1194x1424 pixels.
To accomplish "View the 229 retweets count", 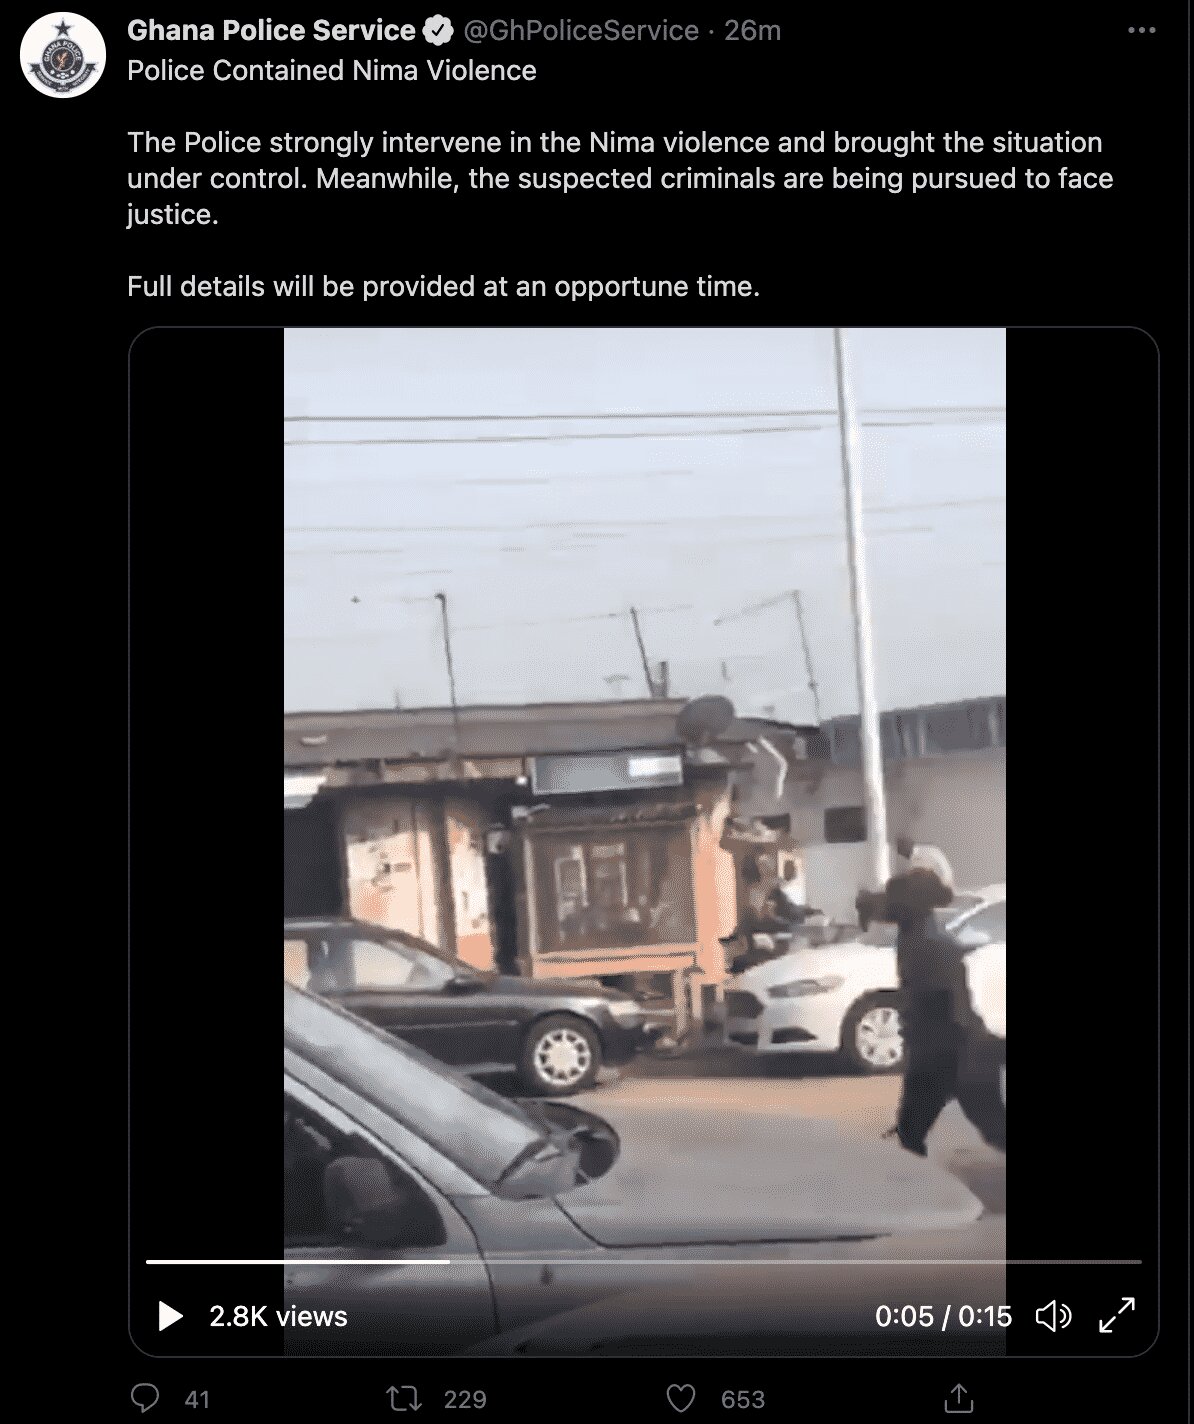I will [x=464, y=1399].
